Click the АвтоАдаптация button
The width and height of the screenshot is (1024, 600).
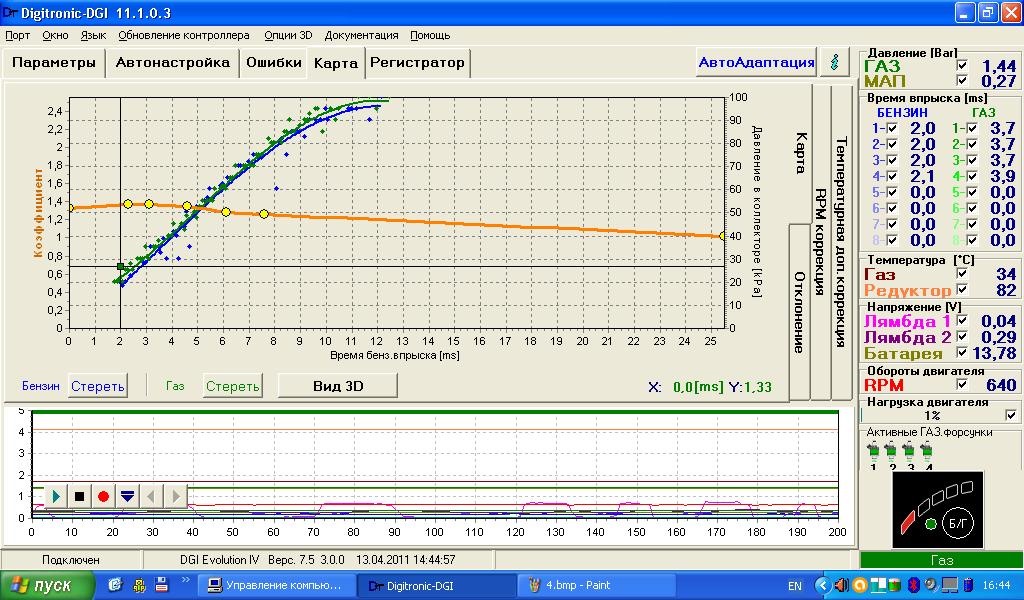point(756,63)
